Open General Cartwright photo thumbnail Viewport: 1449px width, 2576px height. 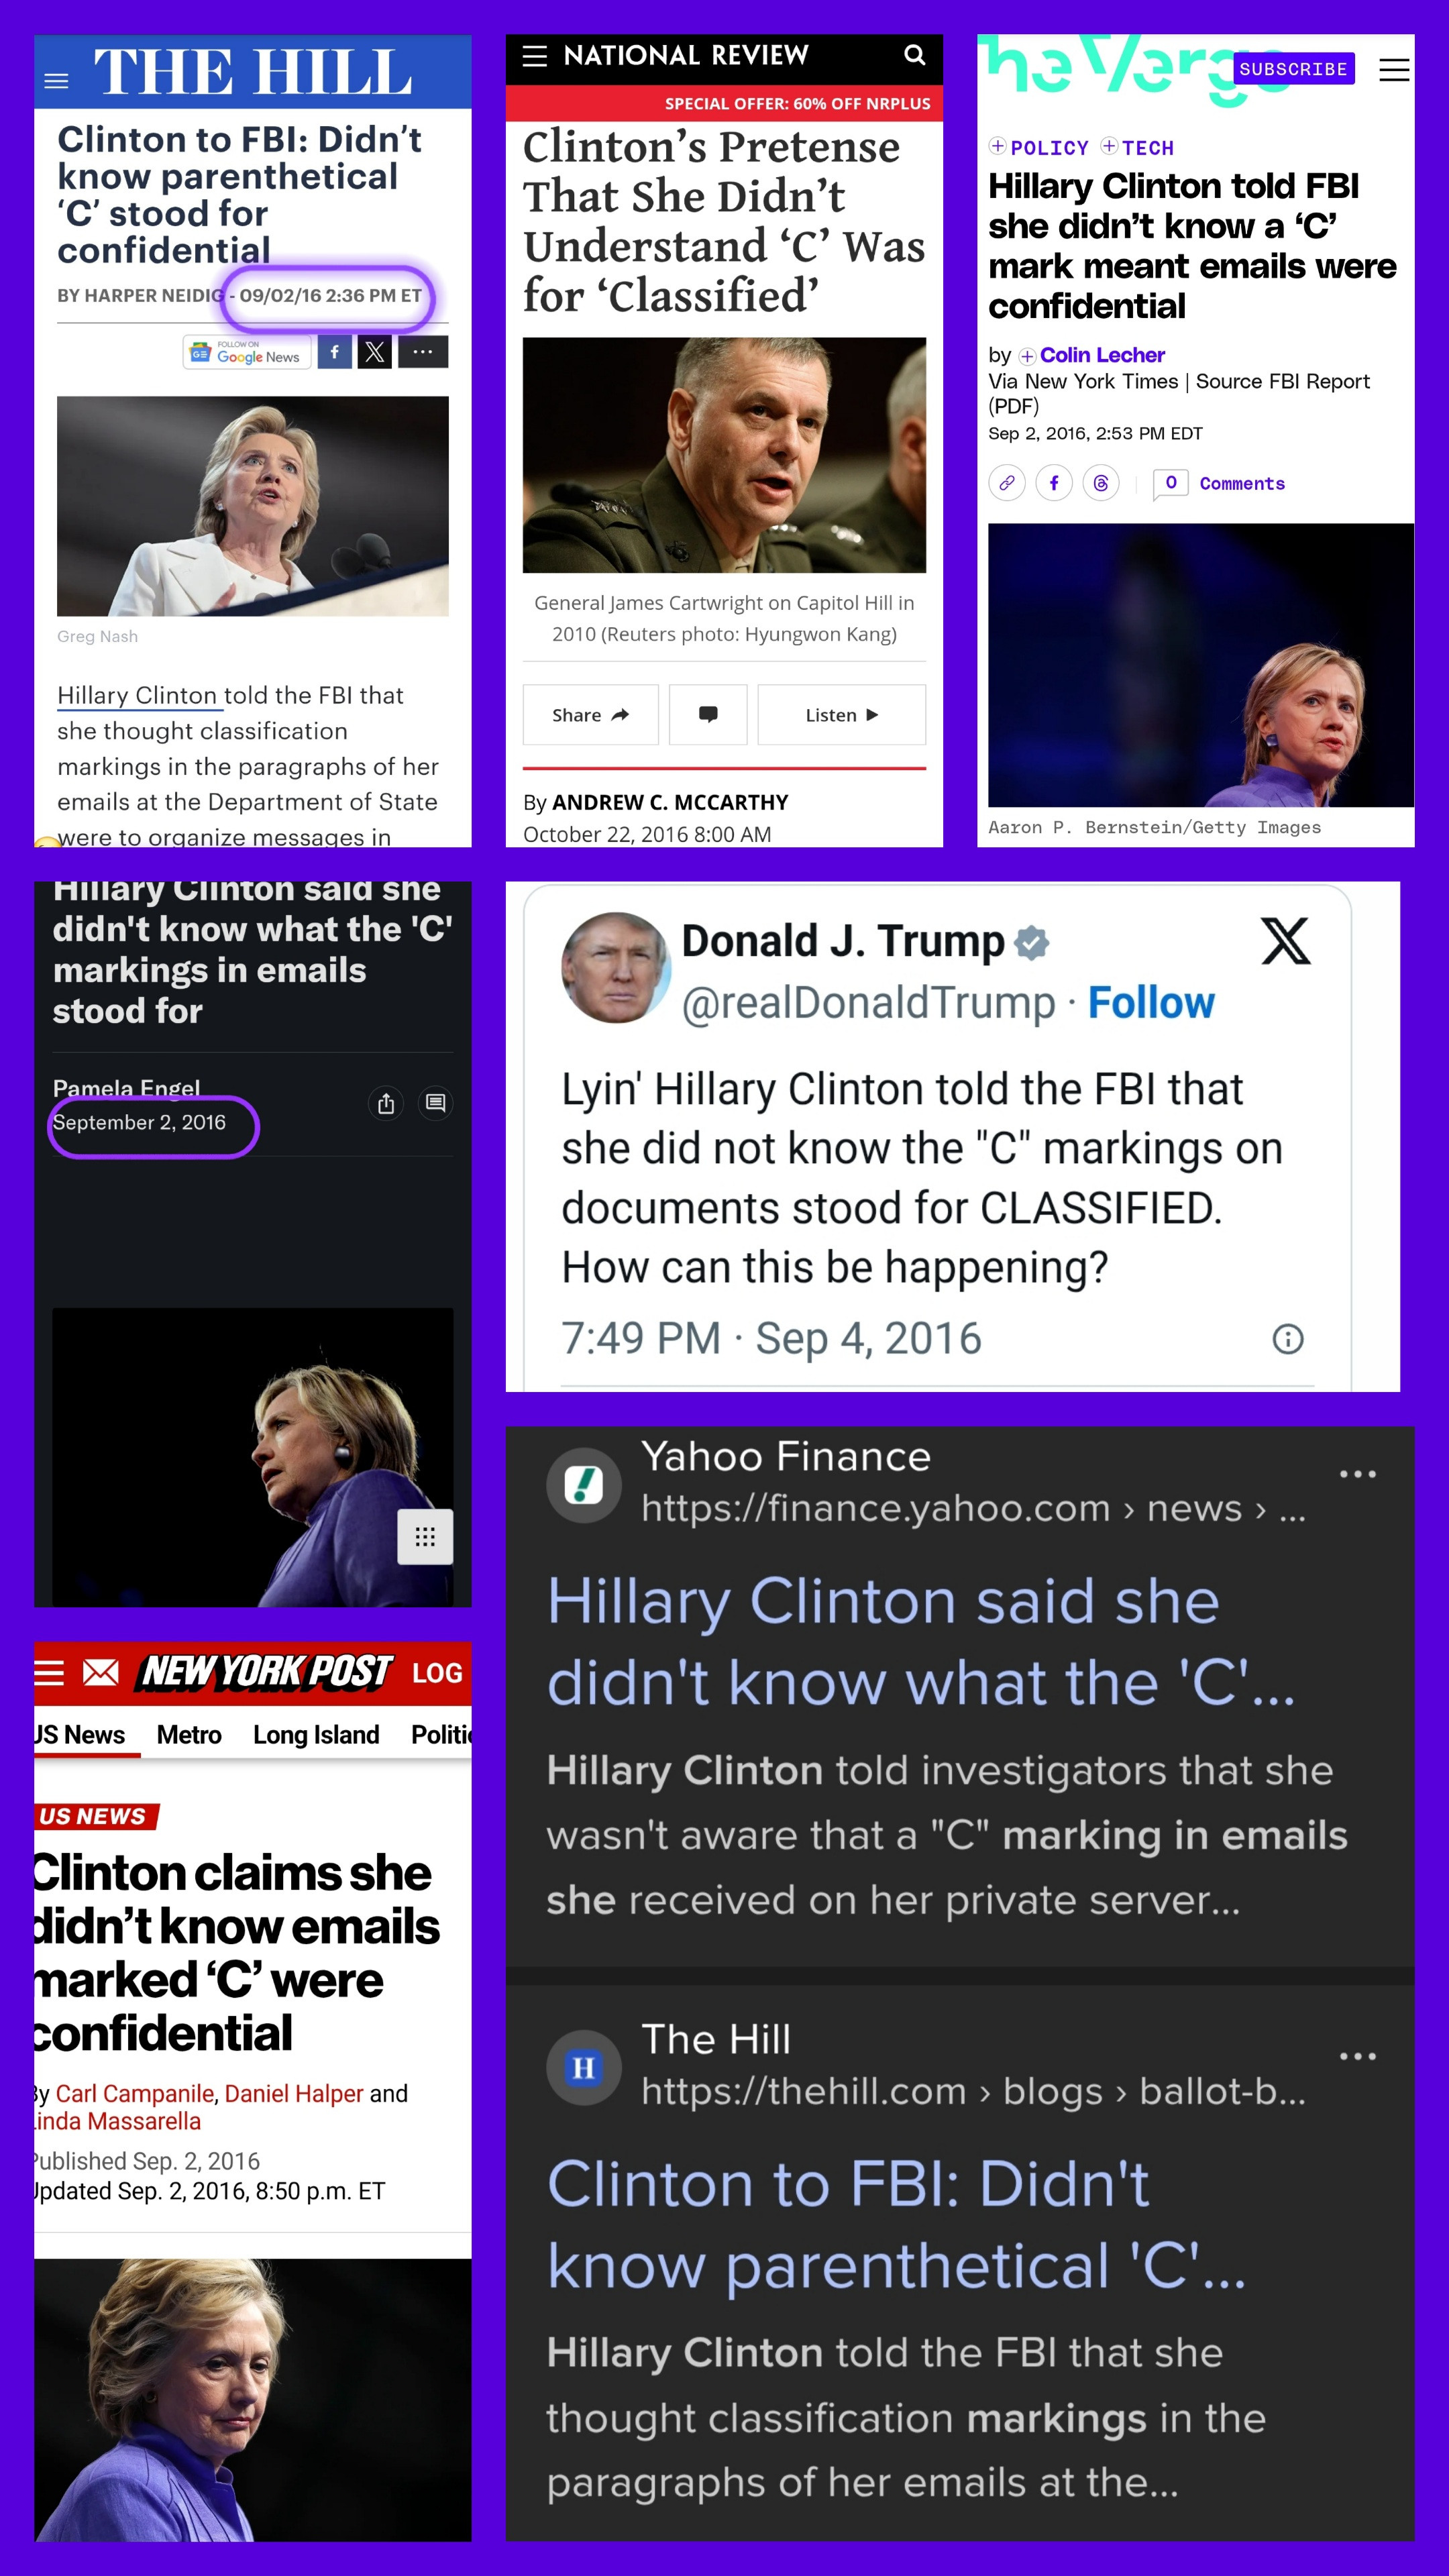[x=724, y=455]
